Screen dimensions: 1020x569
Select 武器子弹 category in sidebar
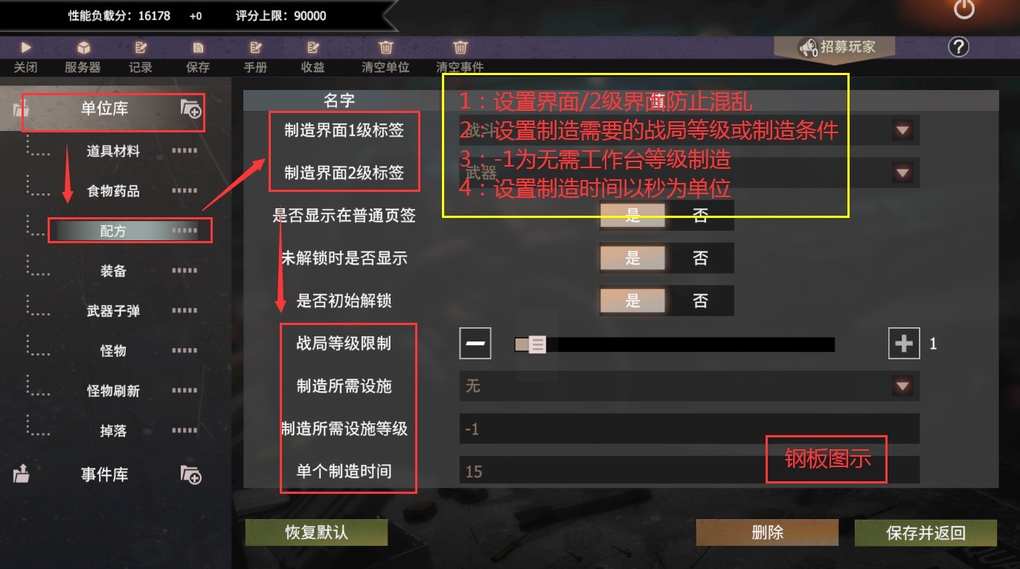click(x=113, y=311)
